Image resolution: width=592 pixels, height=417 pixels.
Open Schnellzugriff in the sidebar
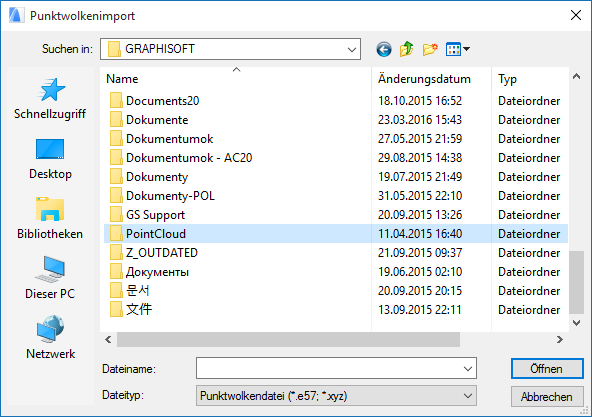(x=50, y=99)
